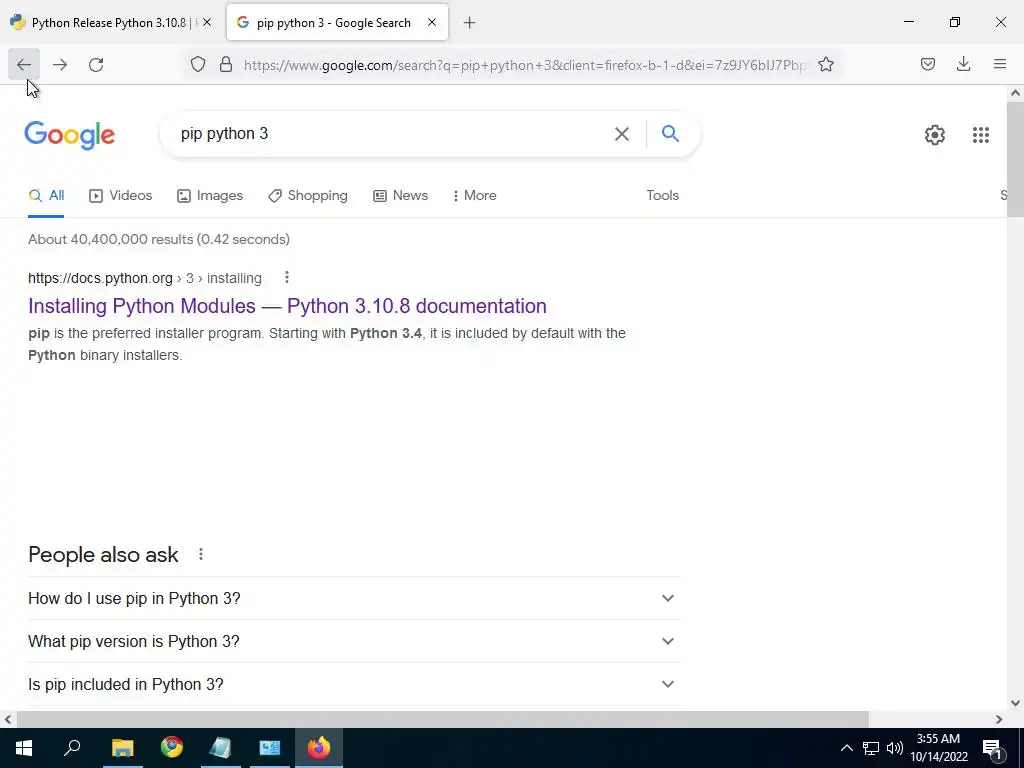Click vertical scrollbar down arrow
The width and height of the screenshot is (1024, 768).
1016,703
